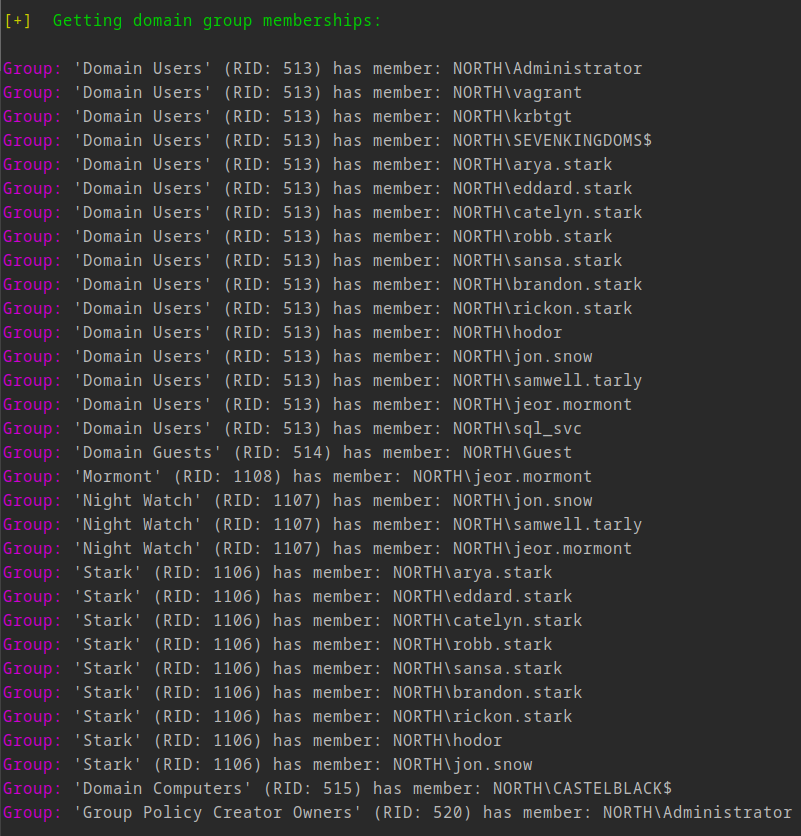Image resolution: width=801 pixels, height=836 pixels.
Task: Click the Stark group line for NORTH\catelyn.stark
Action: click(293, 621)
